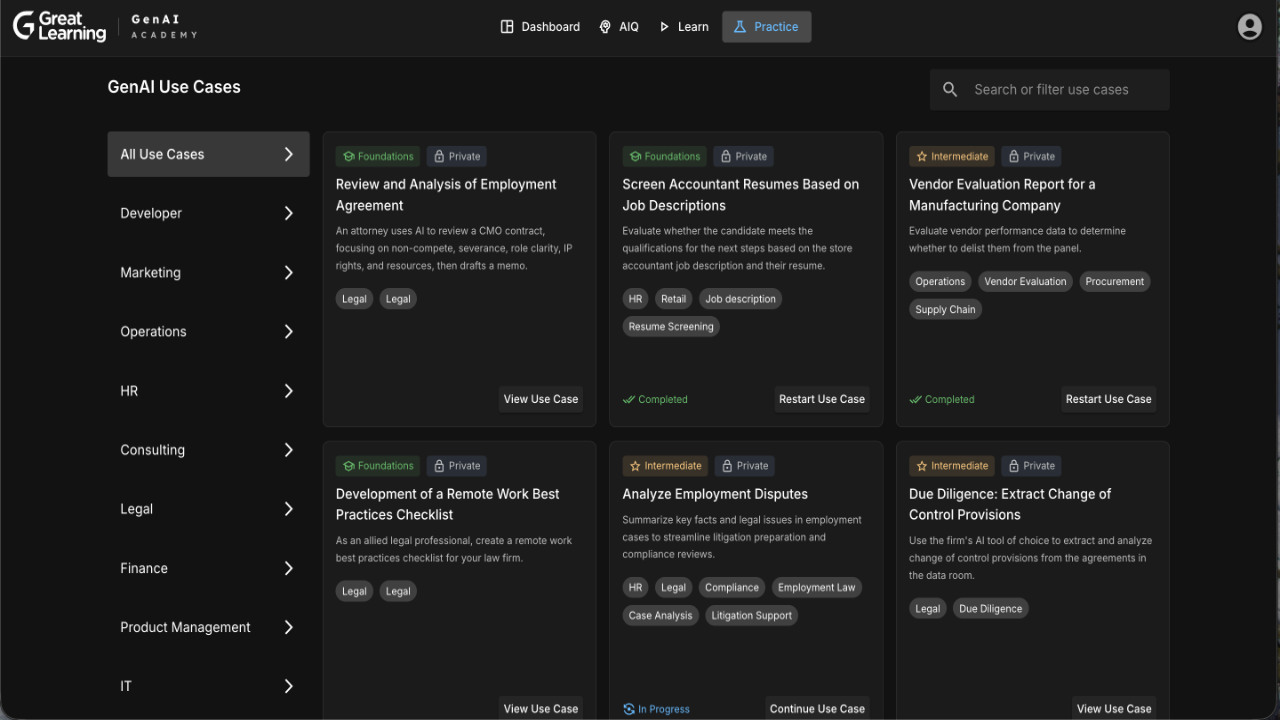1280x720 pixels.
Task: Open the Dashboard from the top navigation
Action: [x=540, y=26]
